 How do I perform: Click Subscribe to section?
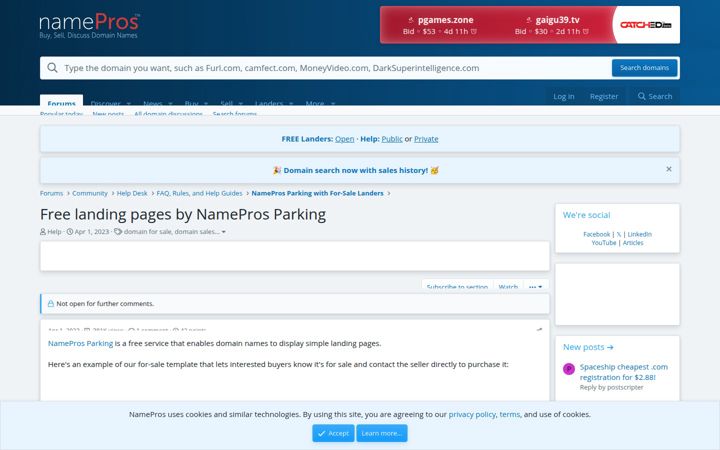pos(457,287)
